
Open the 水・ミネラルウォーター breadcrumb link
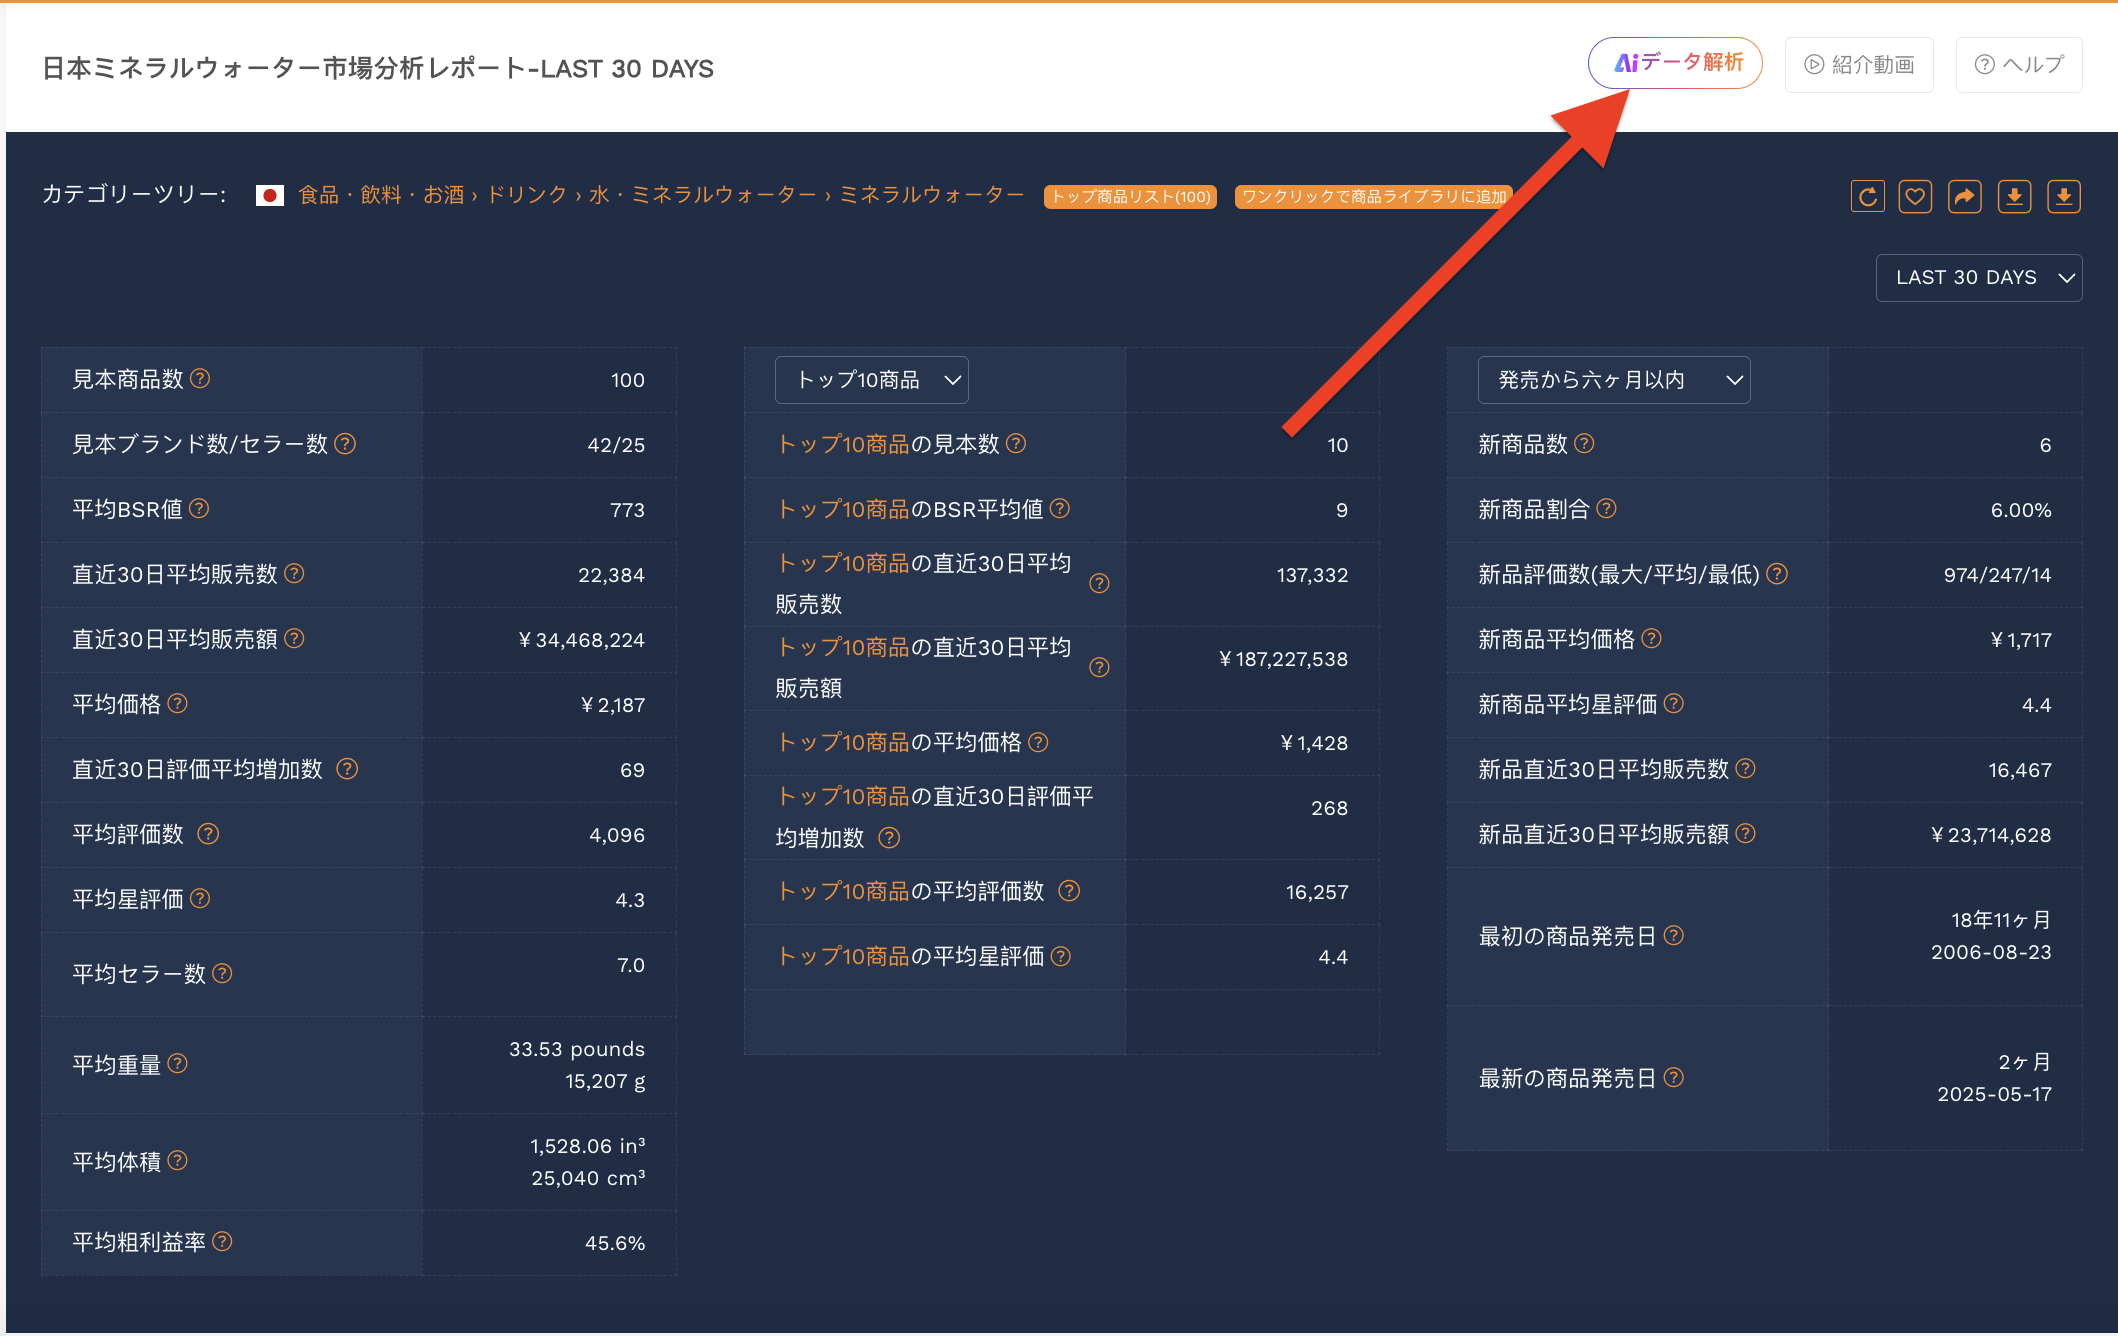703,195
